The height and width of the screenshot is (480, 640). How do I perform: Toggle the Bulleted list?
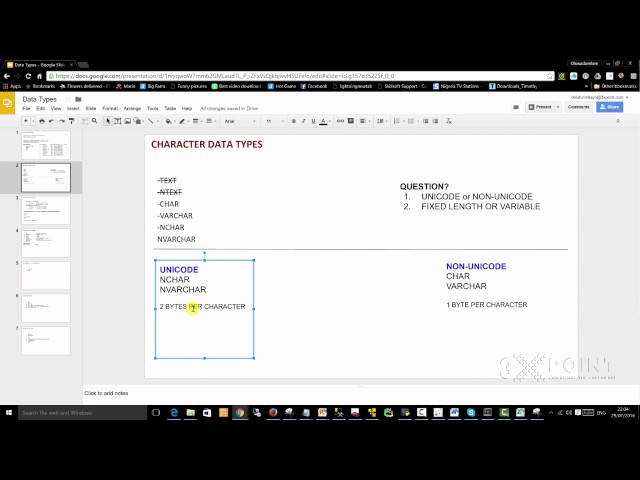point(411,121)
